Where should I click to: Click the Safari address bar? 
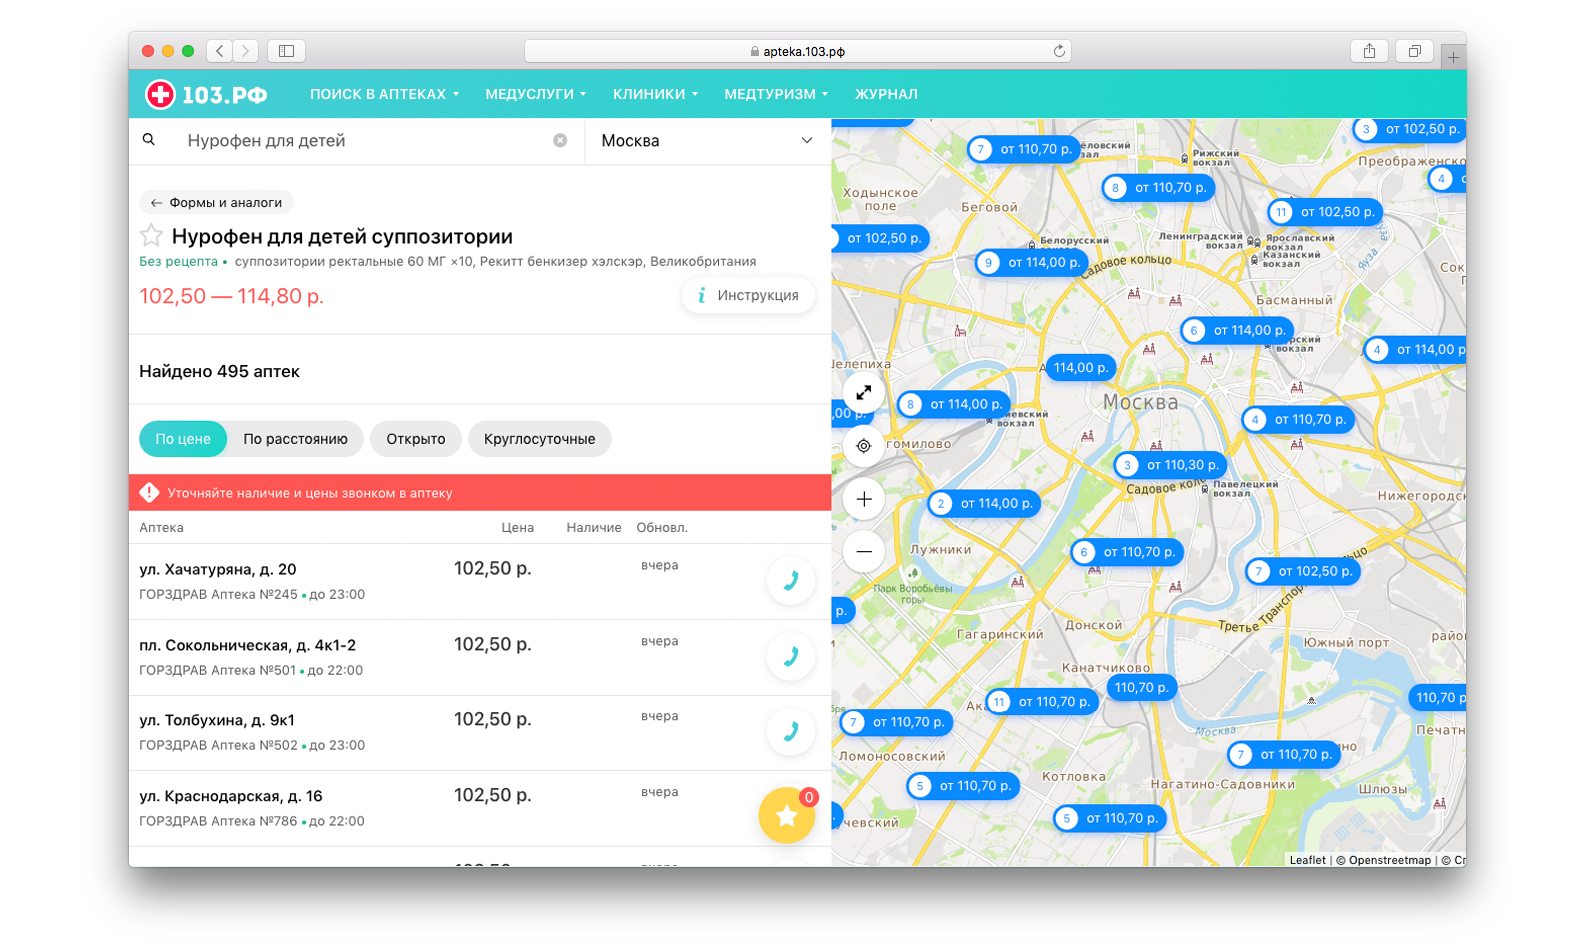pyautogui.click(x=798, y=51)
